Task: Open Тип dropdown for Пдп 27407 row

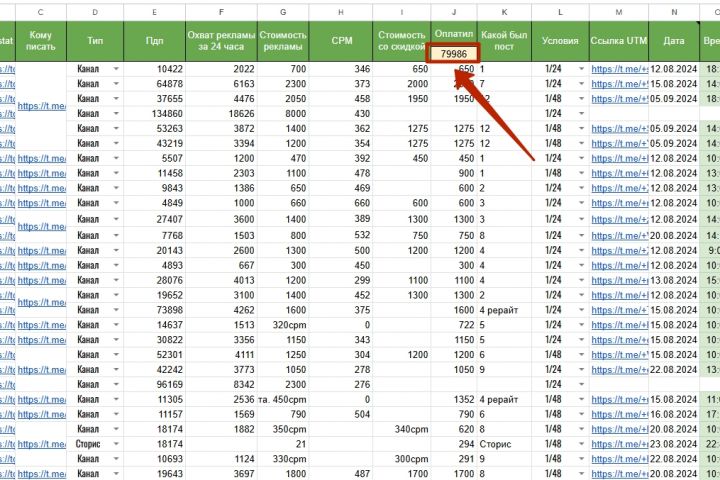Action: coord(116,220)
